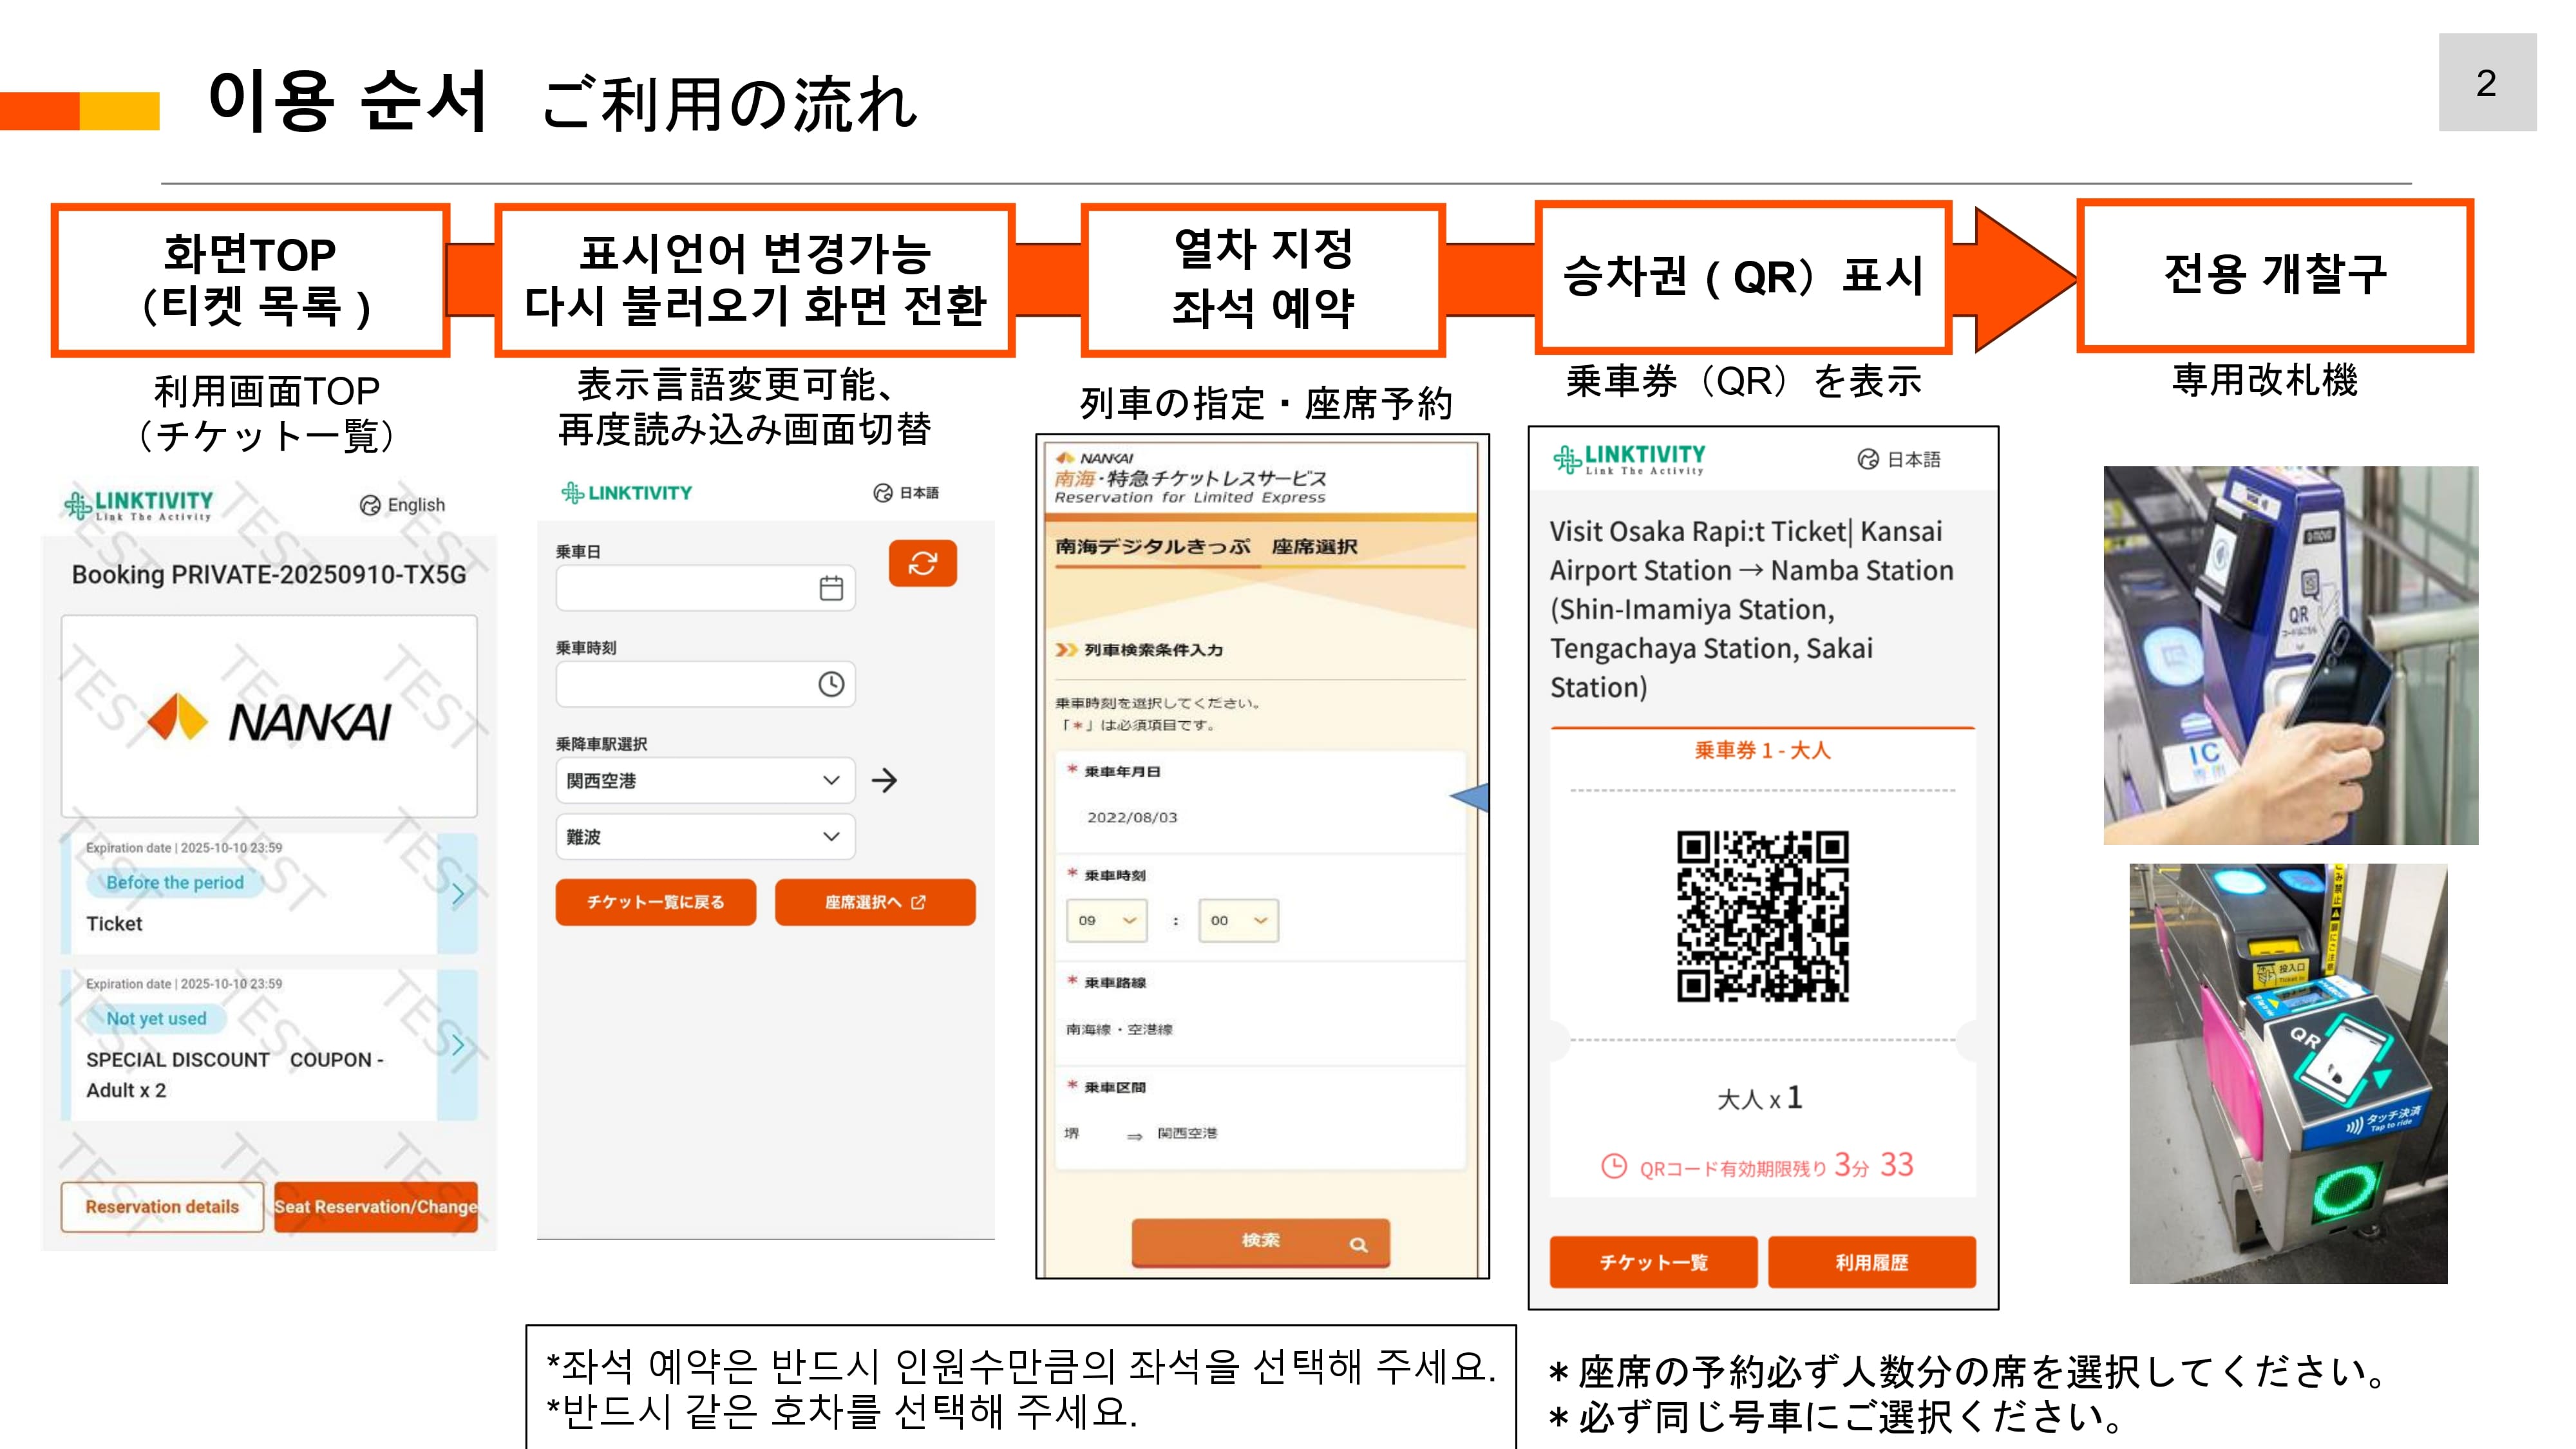The width and height of the screenshot is (2576, 1449).
Task: Open the calendar icon in 乗車日 field
Action: [831, 588]
